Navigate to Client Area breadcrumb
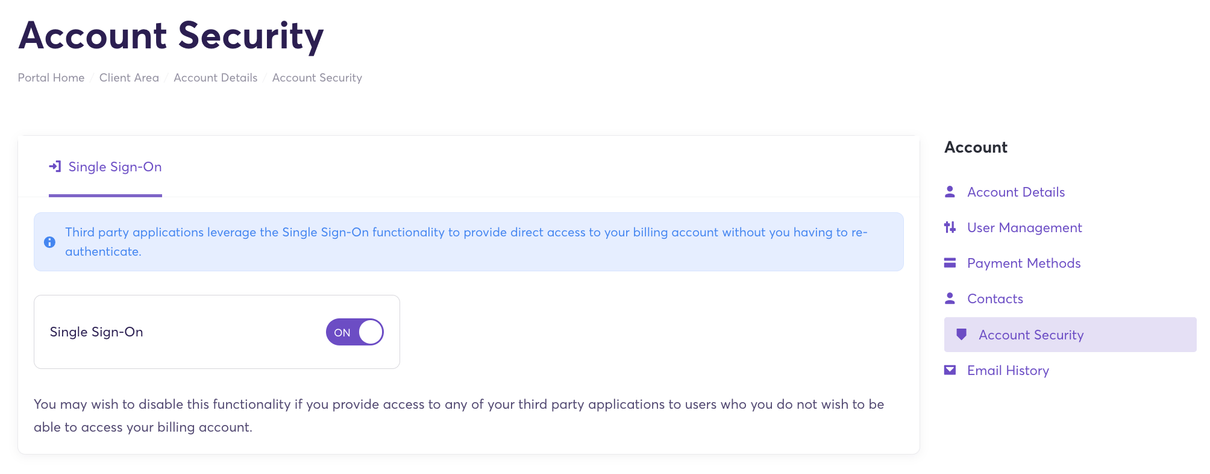Screen dimensions: 1210x474 tap(129, 78)
